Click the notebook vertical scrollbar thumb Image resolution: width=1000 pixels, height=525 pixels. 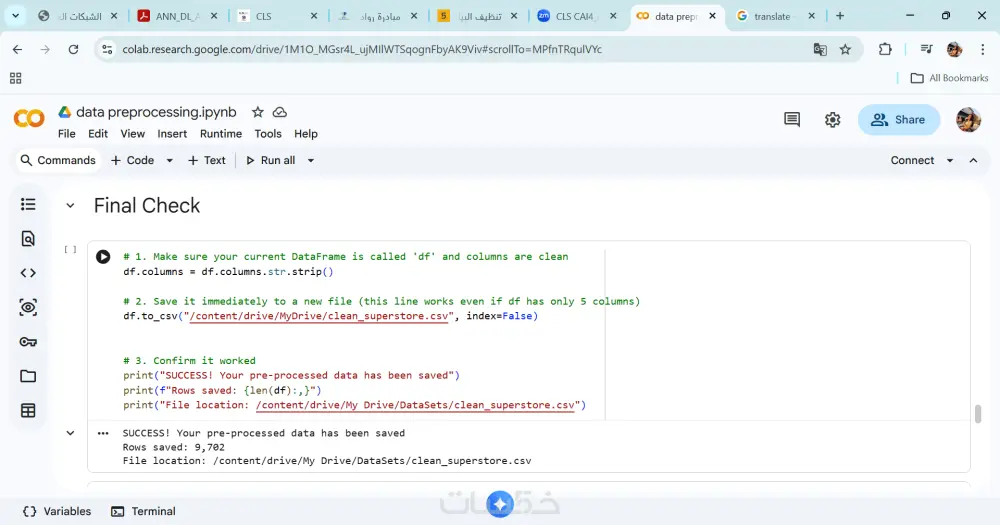(x=978, y=414)
